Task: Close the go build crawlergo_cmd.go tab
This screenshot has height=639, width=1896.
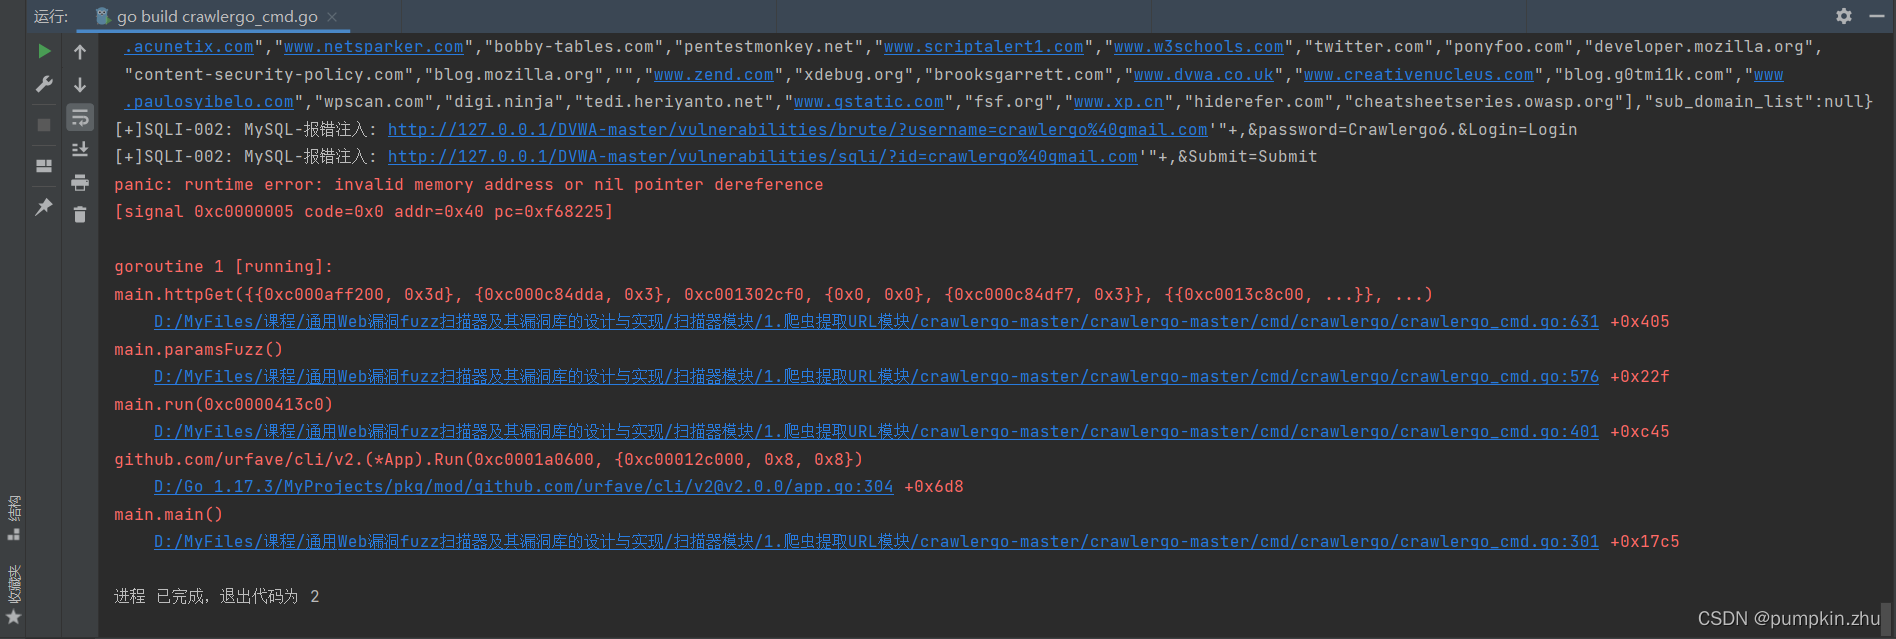Action: tap(332, 17)
